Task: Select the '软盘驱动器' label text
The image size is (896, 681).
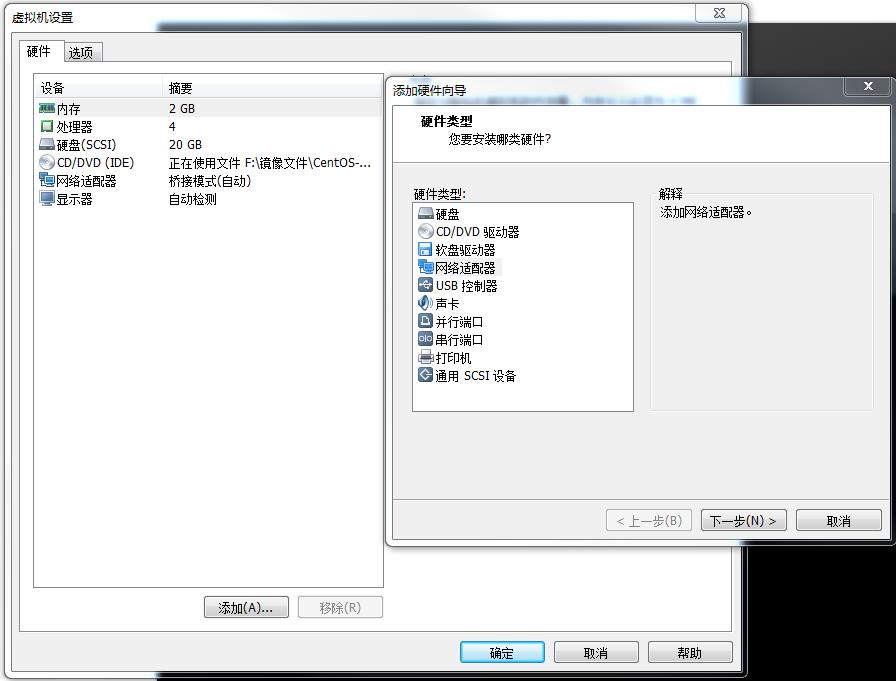Action: point(465,250)
